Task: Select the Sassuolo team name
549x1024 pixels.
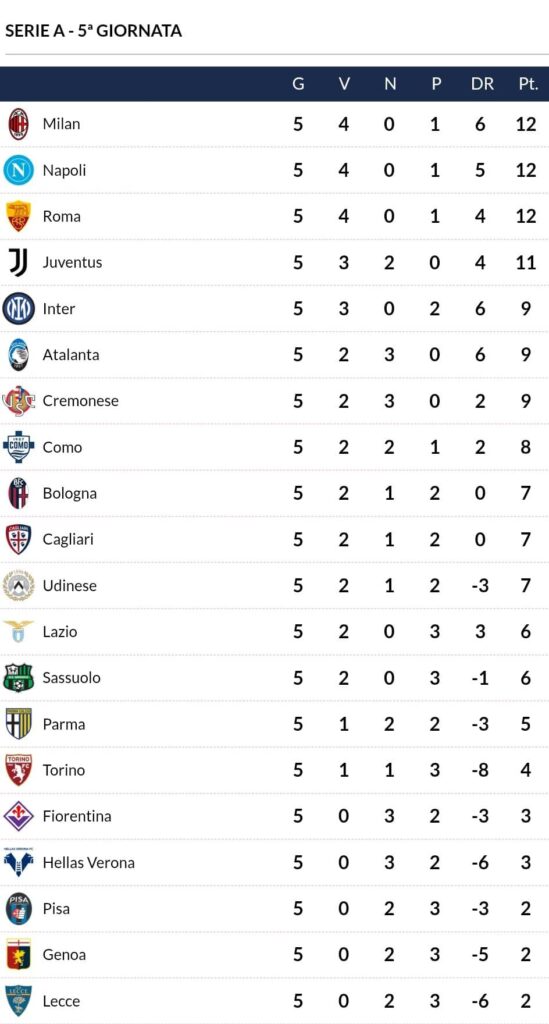Action: pos(71,678)
